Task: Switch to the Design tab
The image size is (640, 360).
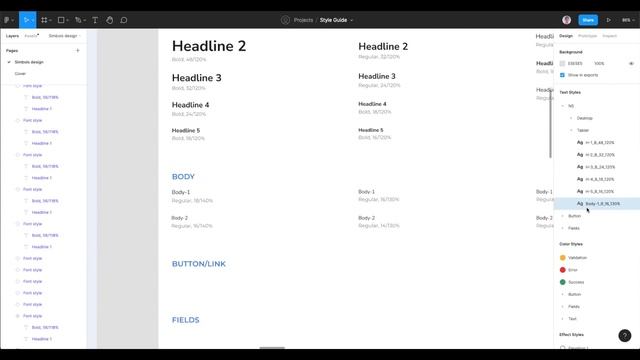Action: [566, 36]
